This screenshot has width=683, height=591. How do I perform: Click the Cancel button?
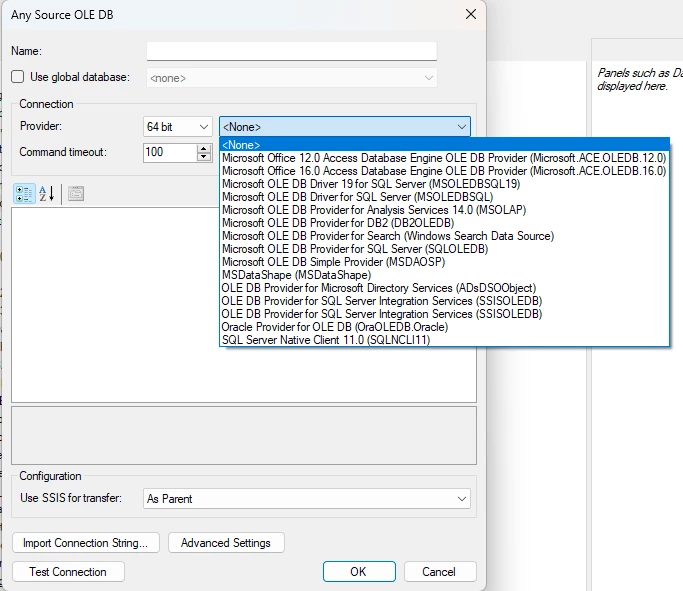[x=440, y=572]
